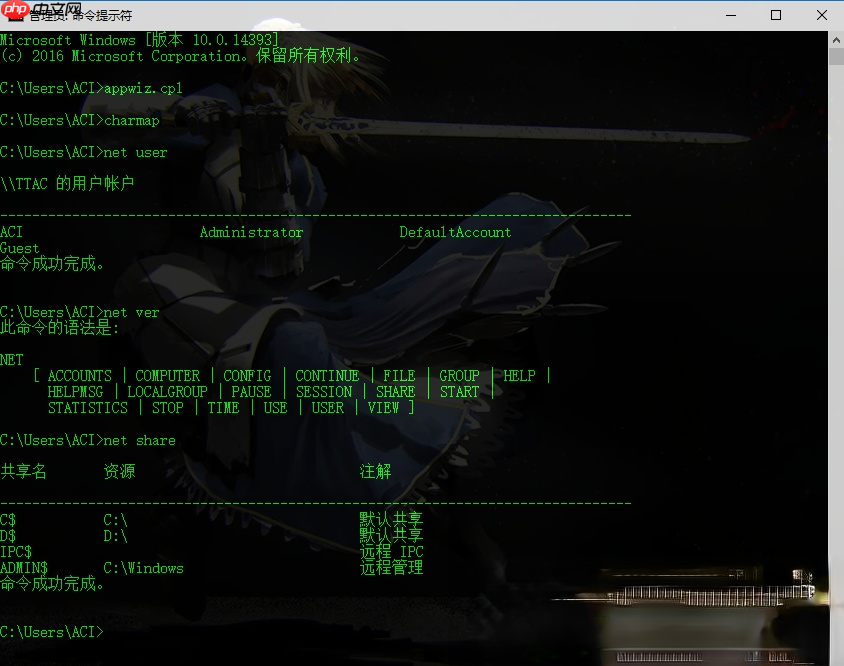844x666 pixels.
Task: Click the 'Administrator' account name
Action: [251, 232]
